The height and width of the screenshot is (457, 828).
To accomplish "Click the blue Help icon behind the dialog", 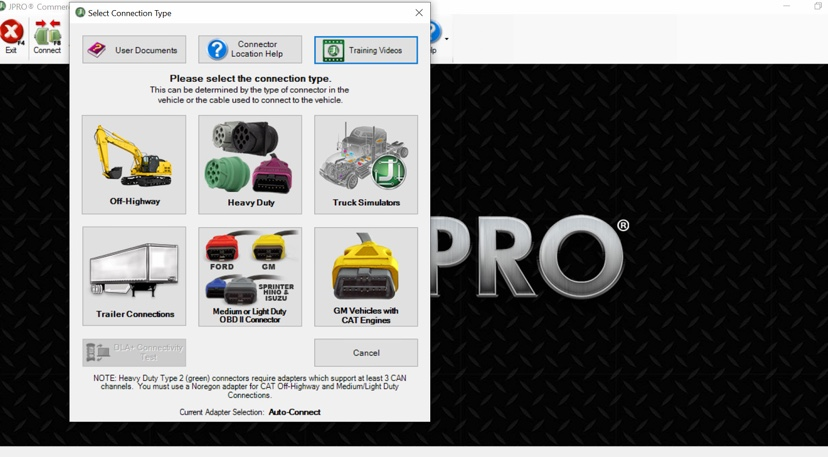I will tap(435, 32).
